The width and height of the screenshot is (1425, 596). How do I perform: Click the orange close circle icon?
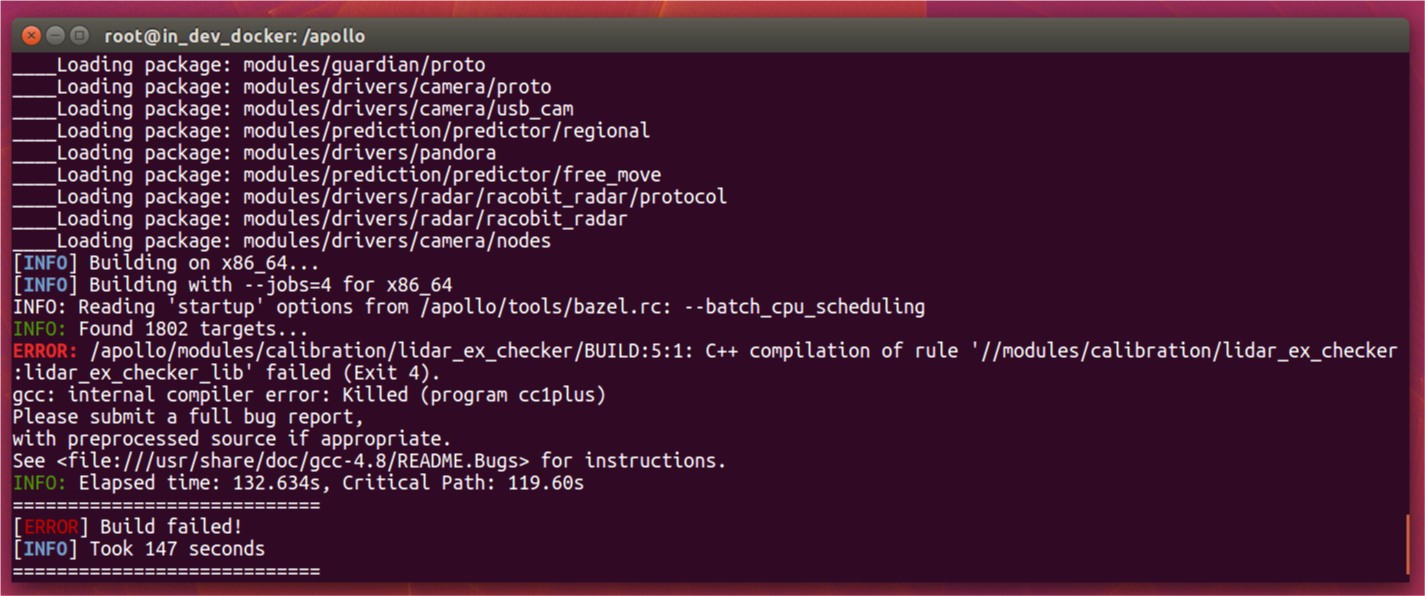pyautogui.click(x=30, y=35)
